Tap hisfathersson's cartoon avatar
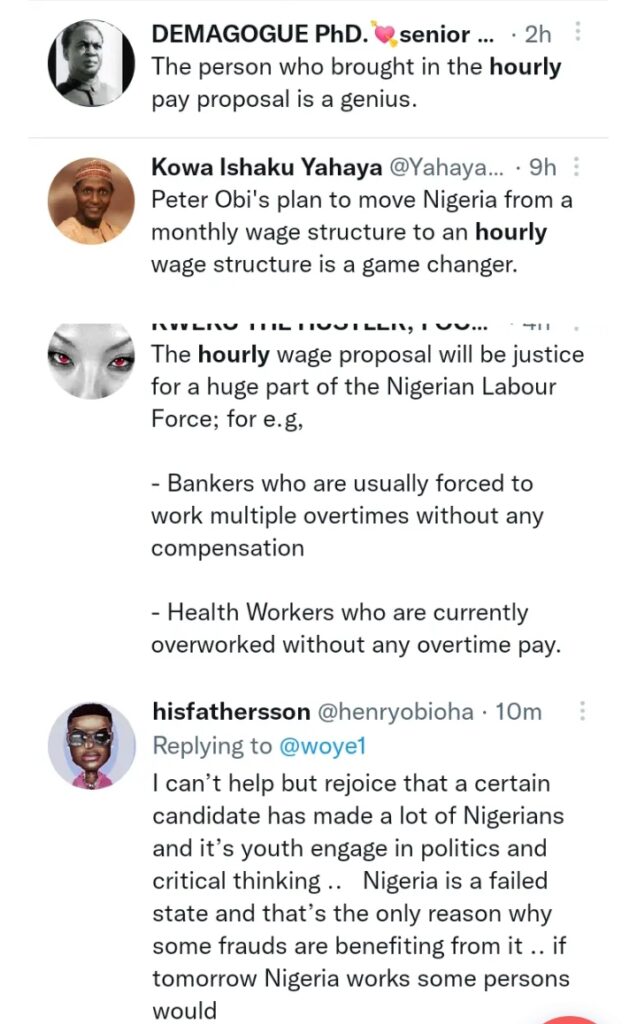Image resolution: width=637 pixels, height=1024 pixels. click(92, 745)
